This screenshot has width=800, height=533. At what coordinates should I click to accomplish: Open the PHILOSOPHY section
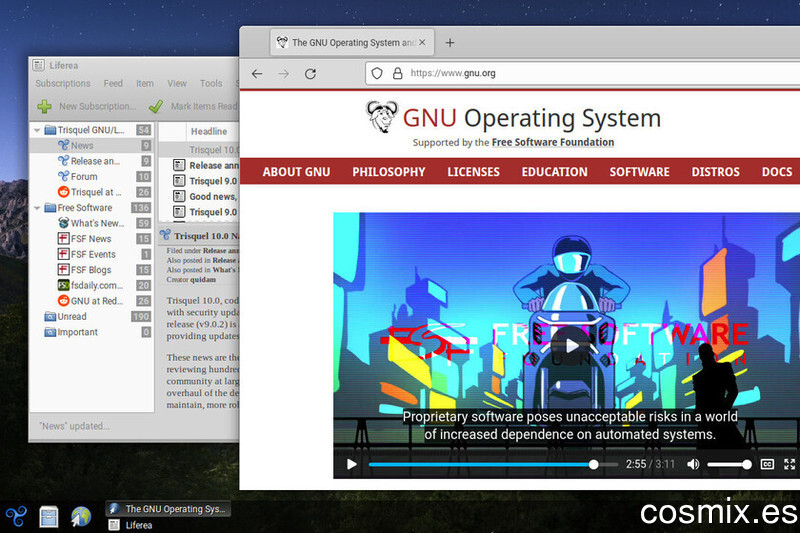coord(389,172)
